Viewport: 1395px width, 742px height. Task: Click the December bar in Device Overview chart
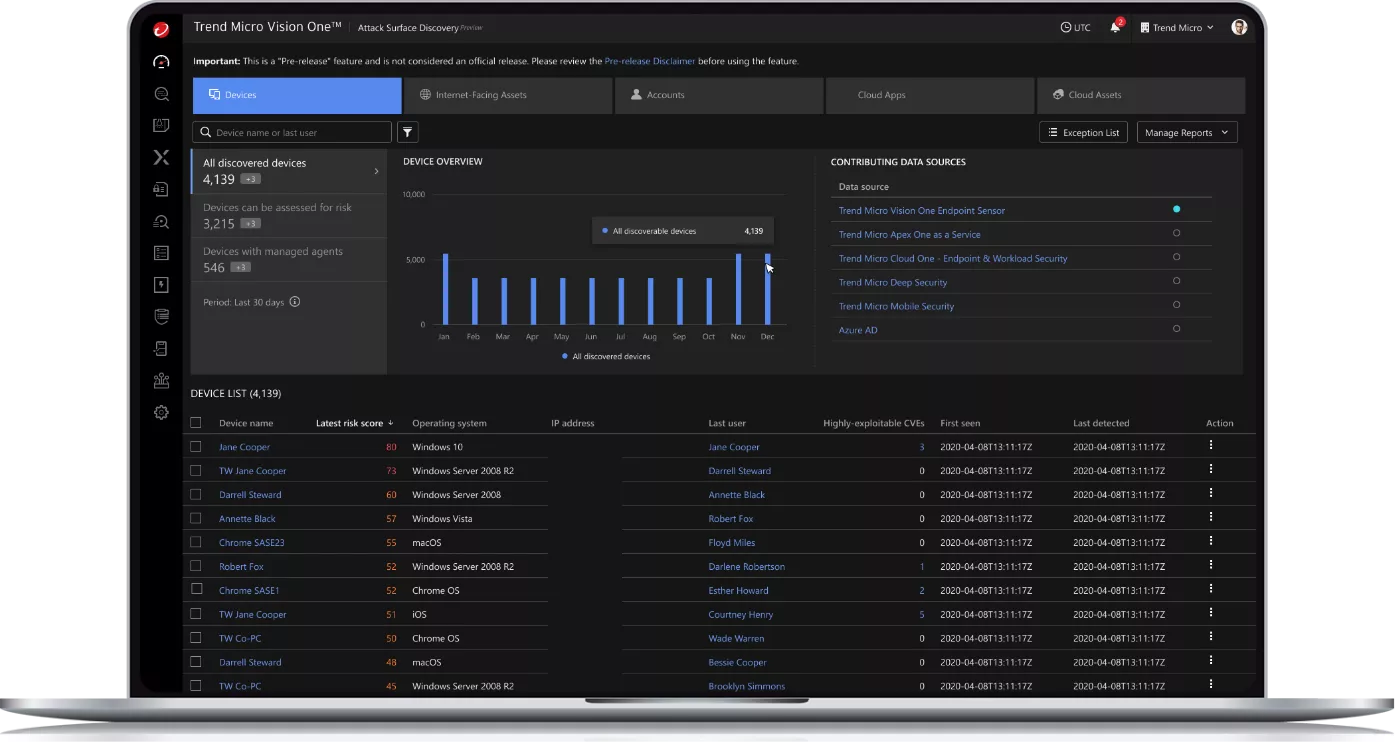[x=768, y=289]
